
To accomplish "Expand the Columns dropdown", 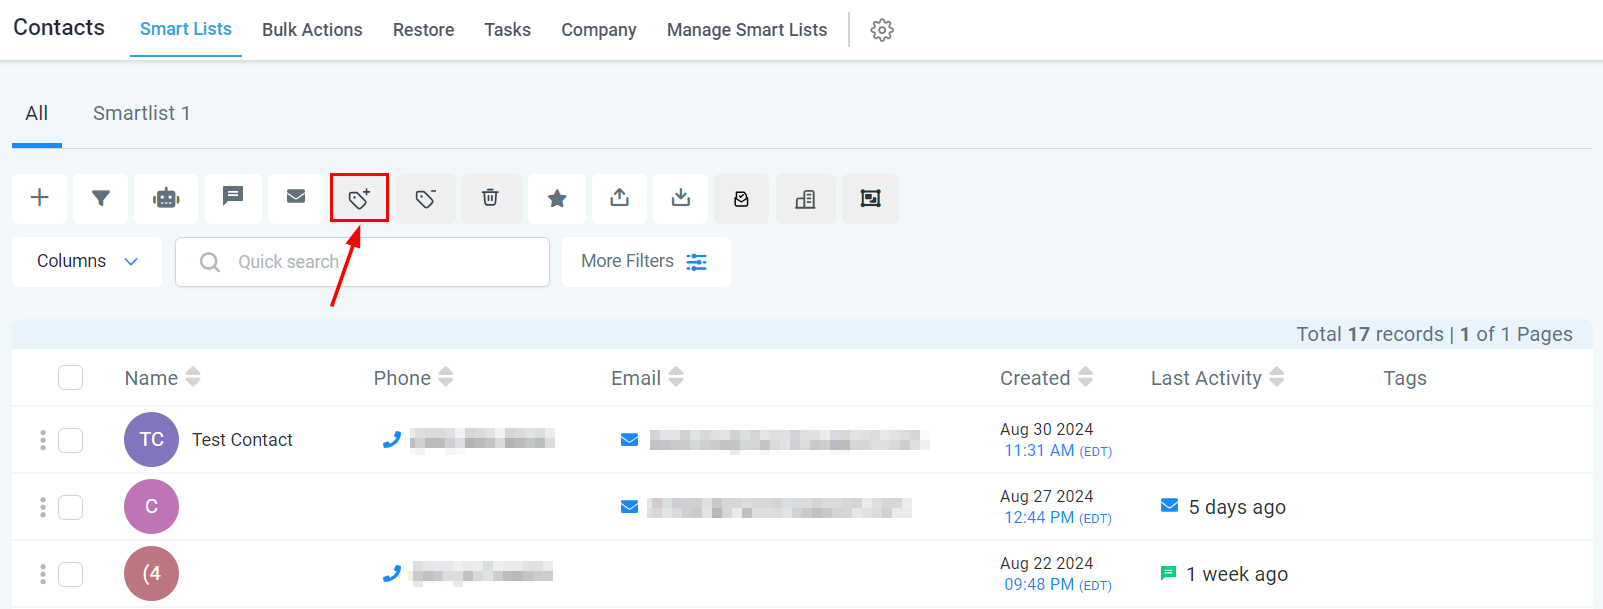I will 87,262.
